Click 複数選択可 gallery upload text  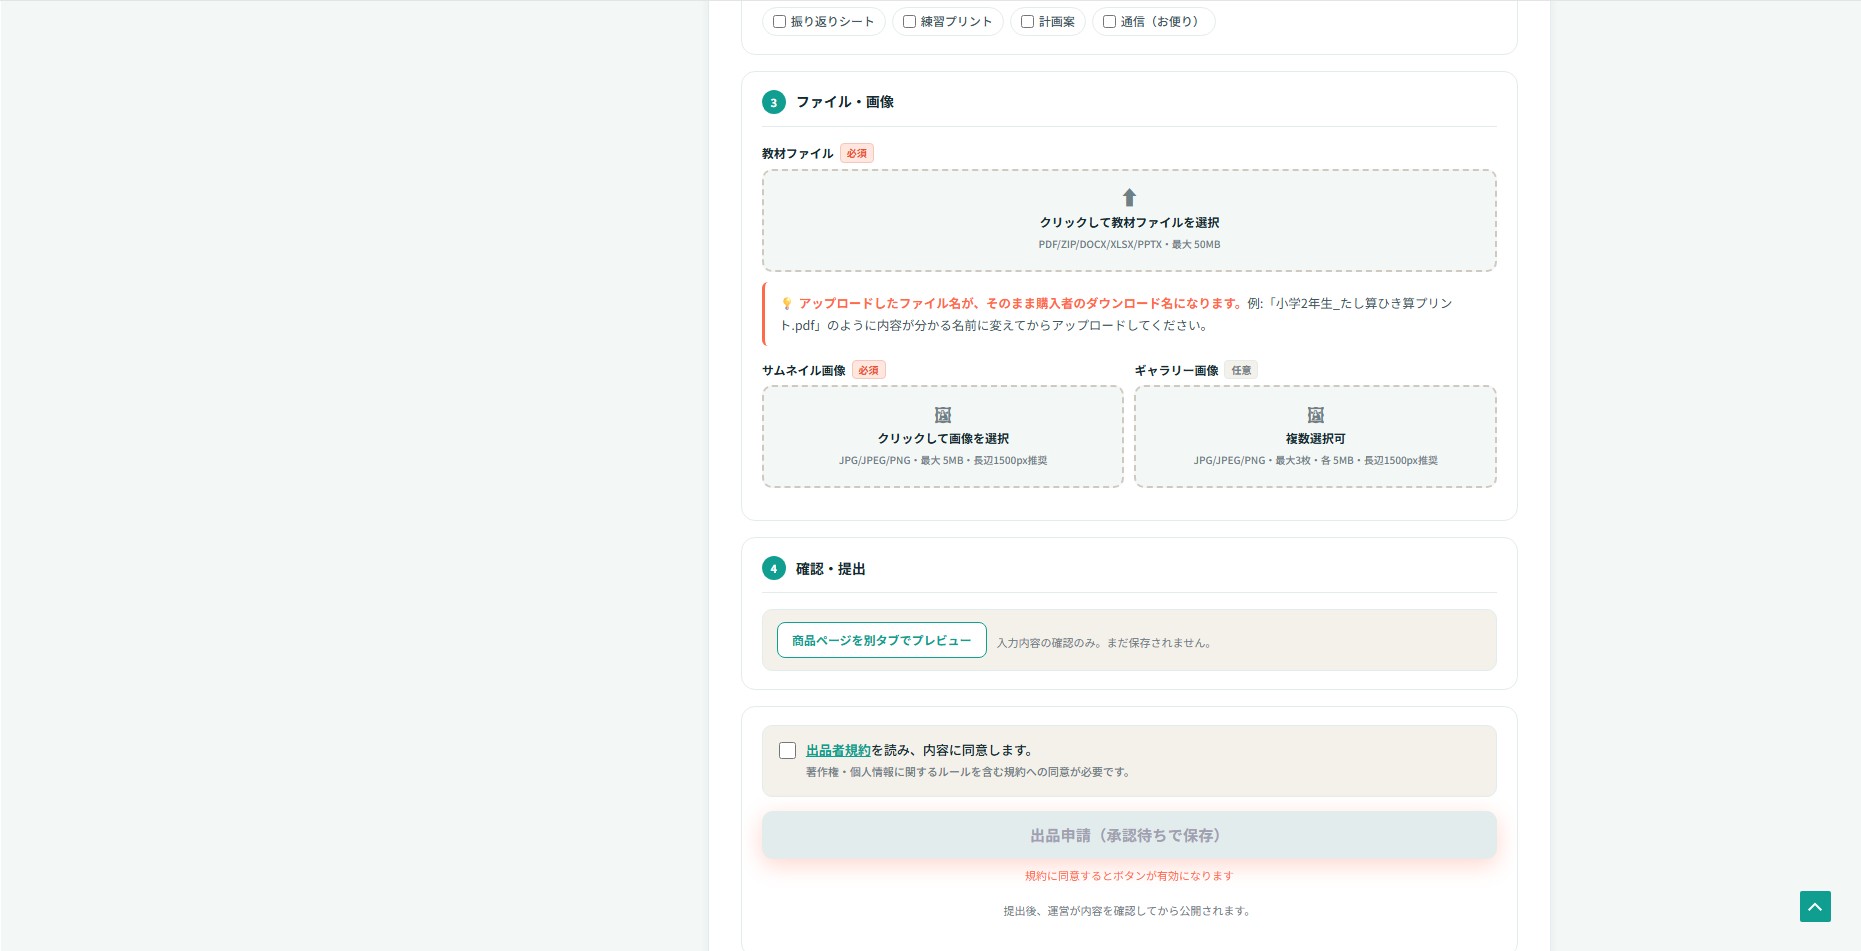[x=1316, y=438]
